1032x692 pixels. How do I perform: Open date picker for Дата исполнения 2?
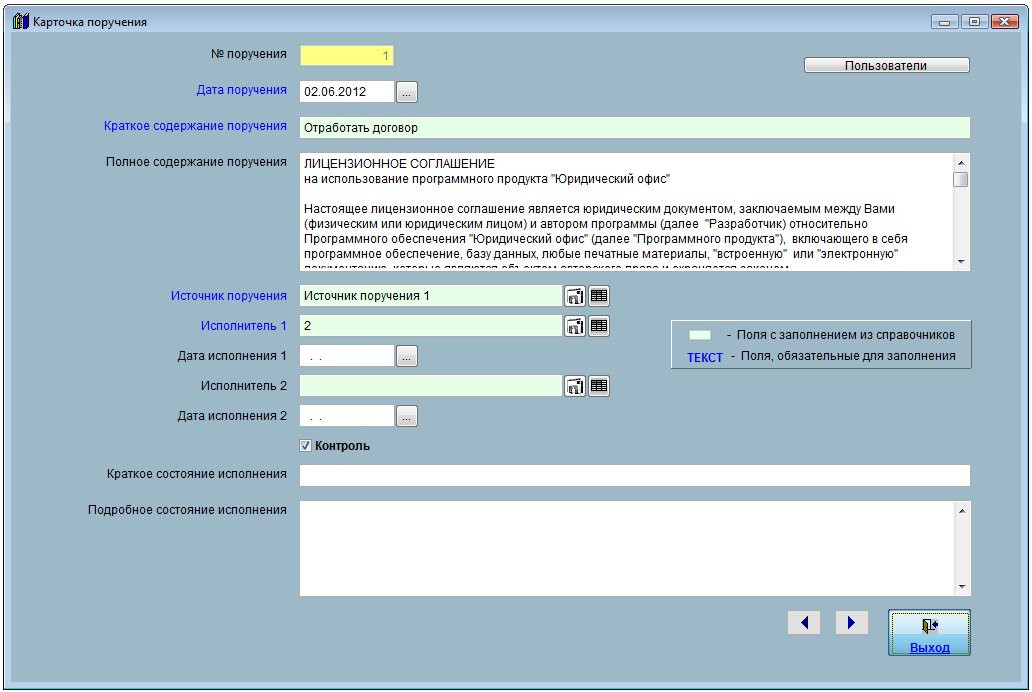(x=407, y=416)
